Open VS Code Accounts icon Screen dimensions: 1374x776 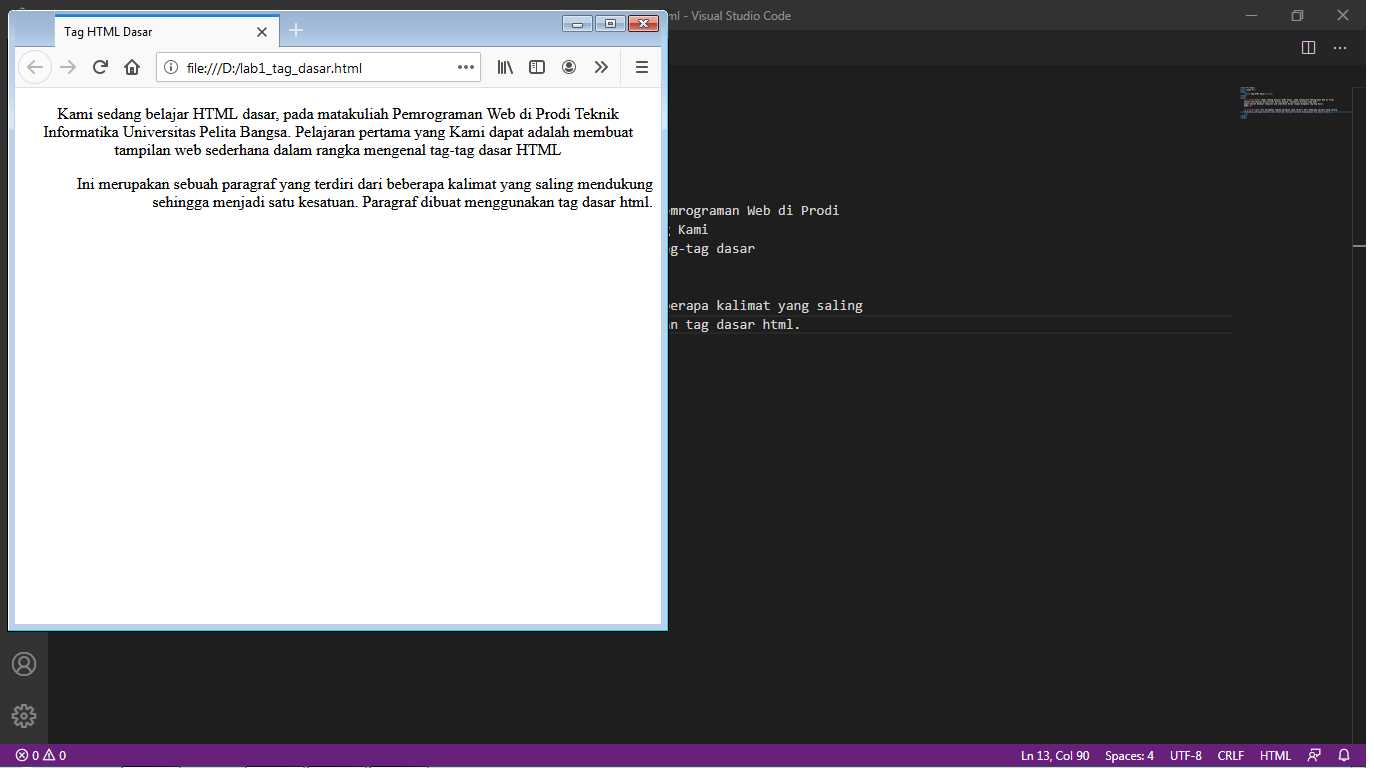coord(24,664)
